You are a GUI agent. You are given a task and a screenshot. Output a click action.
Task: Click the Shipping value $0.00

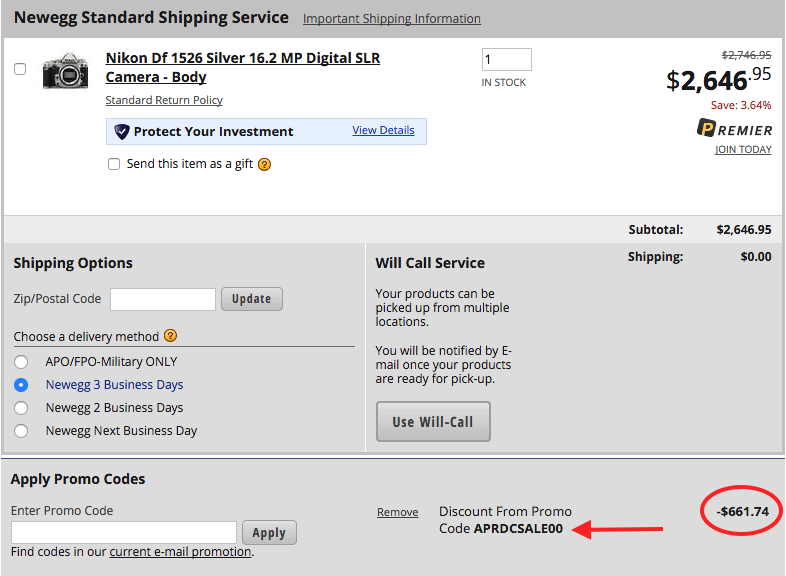click(x=756, y=257)
